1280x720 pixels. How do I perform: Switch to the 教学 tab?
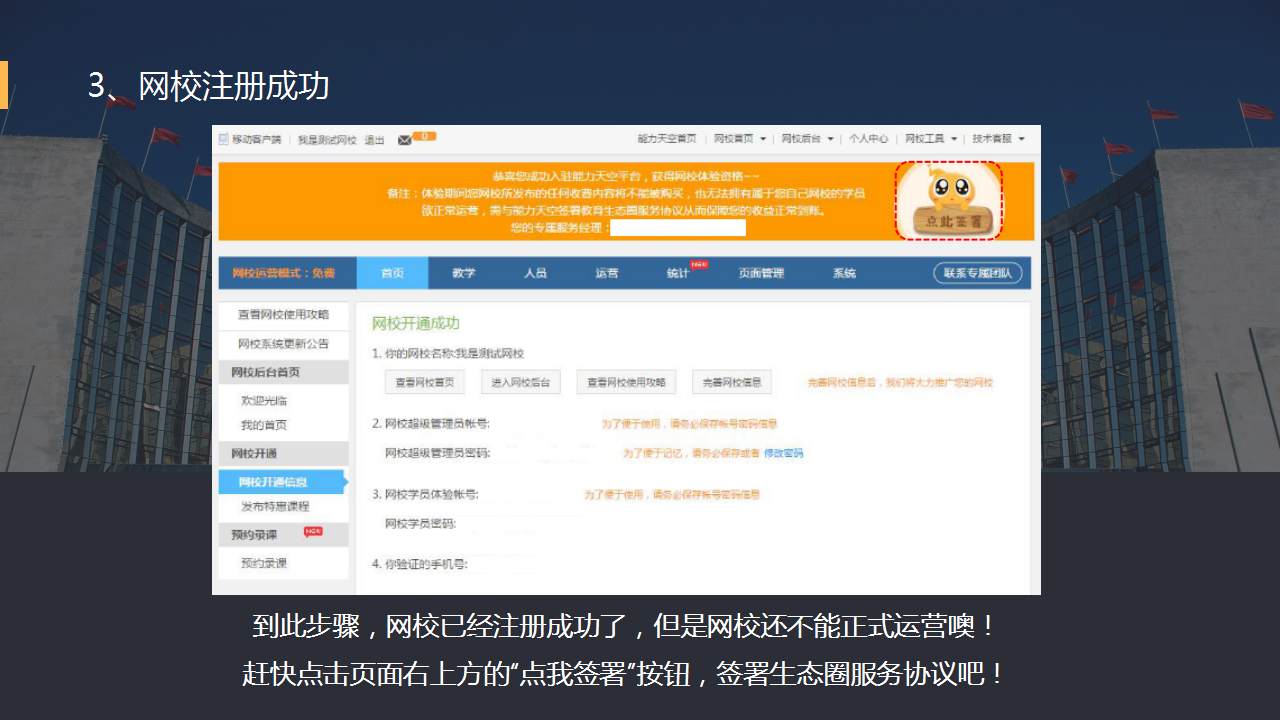tap(463, 273)
